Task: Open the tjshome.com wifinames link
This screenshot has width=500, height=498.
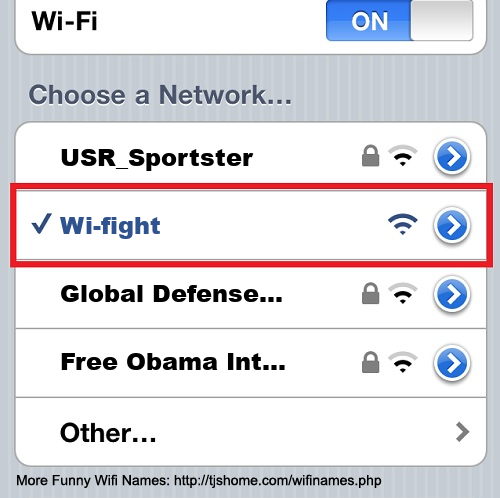Action: (x=278, y=480)
